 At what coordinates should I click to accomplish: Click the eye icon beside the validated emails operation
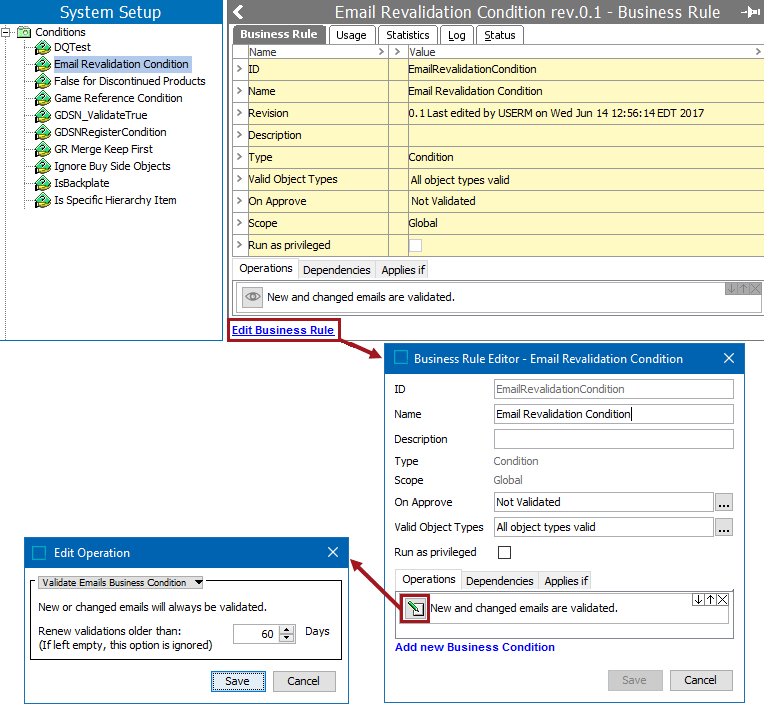tap(253, 297)
